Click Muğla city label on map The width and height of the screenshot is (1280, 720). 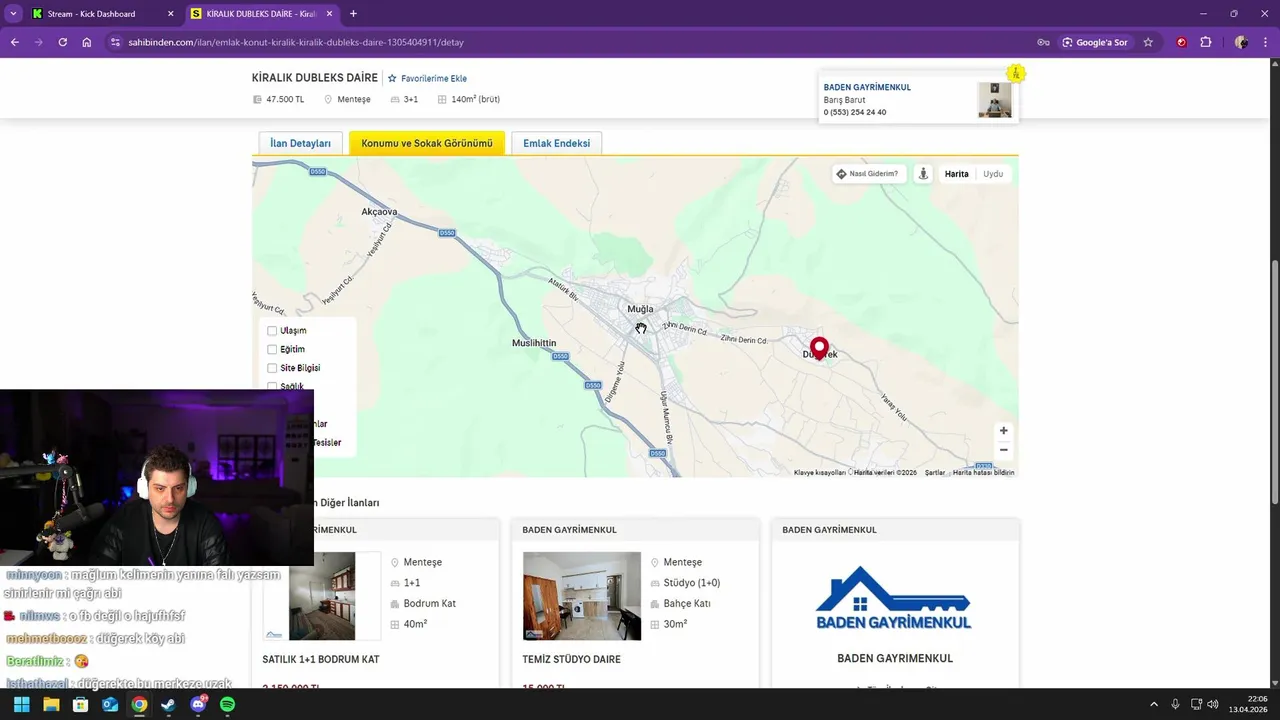pyautogui.click(x=640, y=309)
